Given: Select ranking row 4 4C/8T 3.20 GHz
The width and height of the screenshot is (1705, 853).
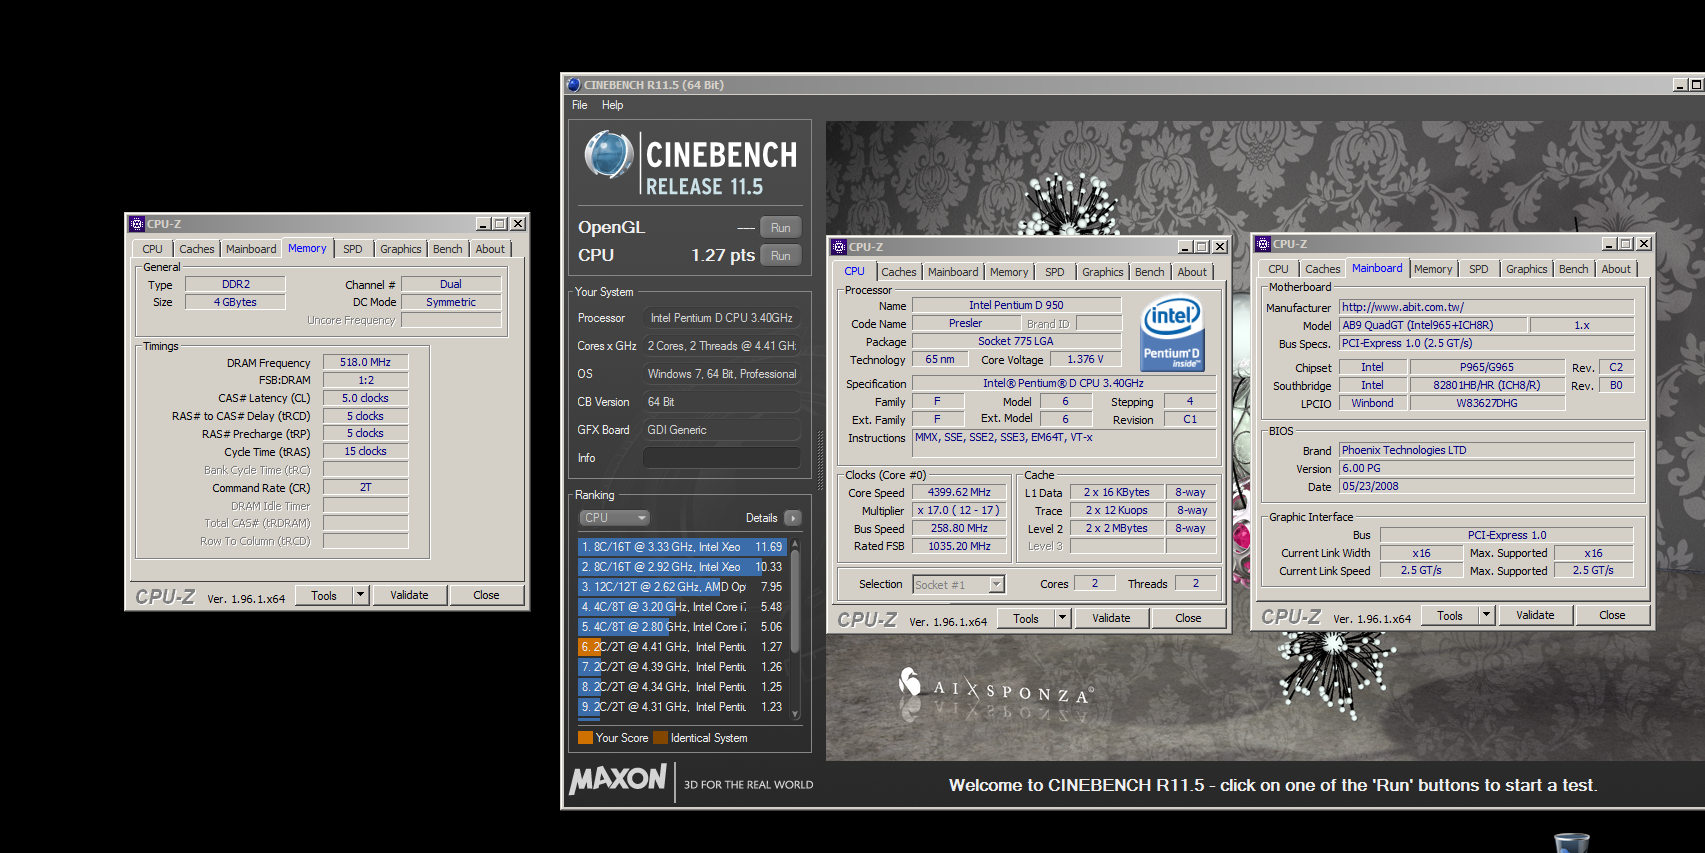Looking at the screenshot, I should pos(682,607).
